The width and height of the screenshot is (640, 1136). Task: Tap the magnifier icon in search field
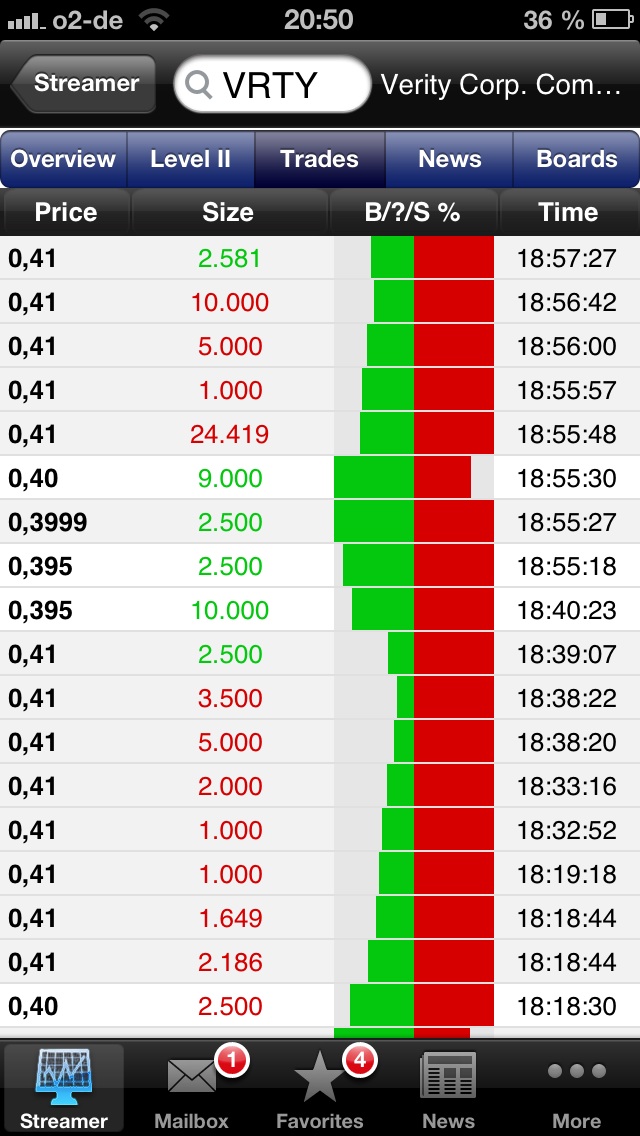pos(199,86)
